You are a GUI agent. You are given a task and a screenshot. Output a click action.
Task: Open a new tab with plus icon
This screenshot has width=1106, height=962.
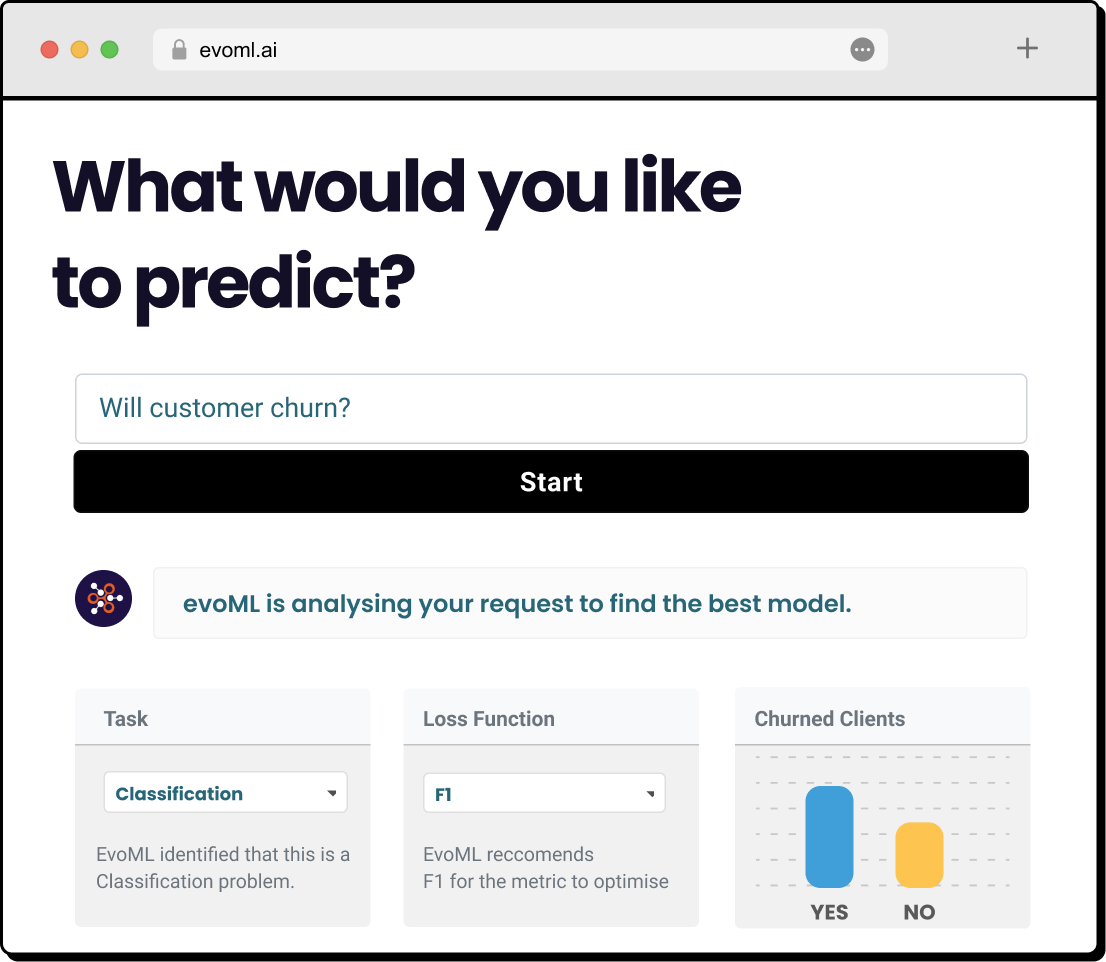coord(1027,48)
